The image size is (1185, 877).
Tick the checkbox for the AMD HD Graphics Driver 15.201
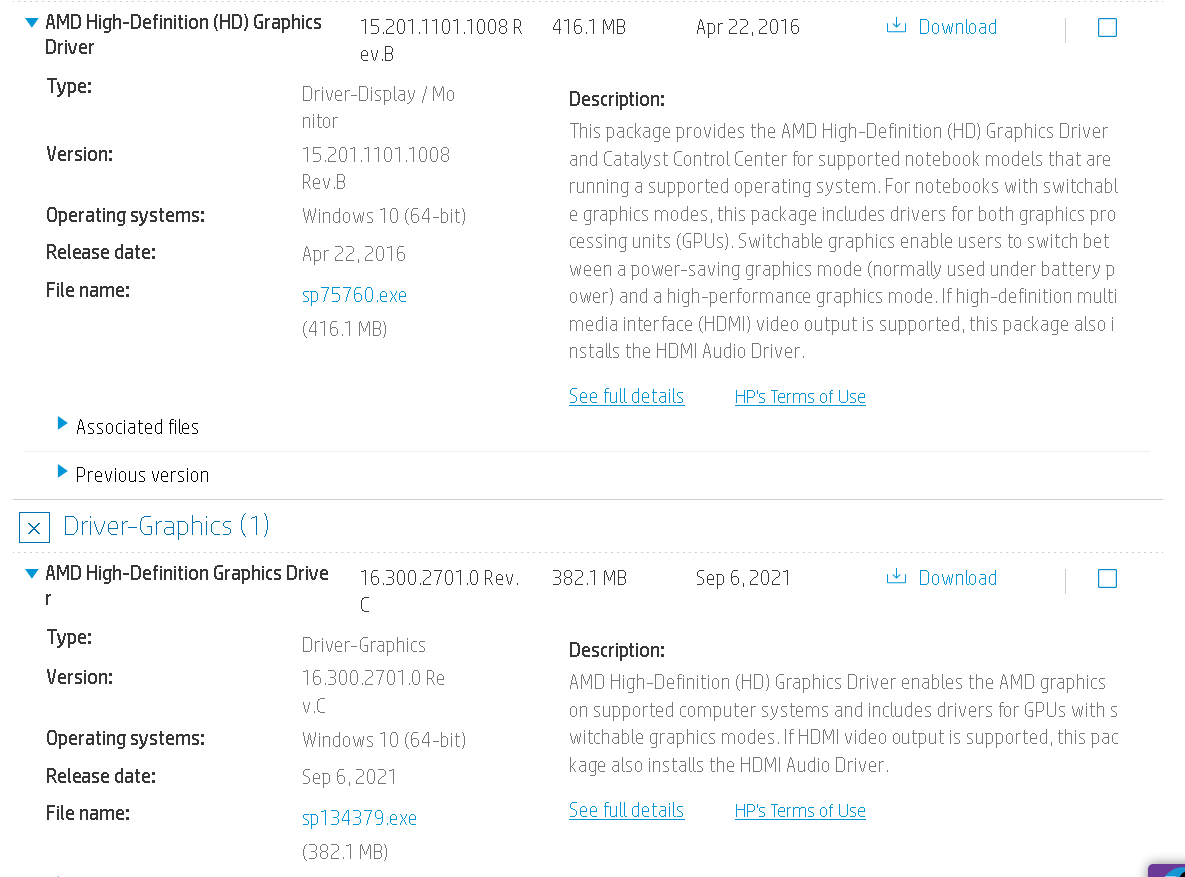pos(1107,28)
